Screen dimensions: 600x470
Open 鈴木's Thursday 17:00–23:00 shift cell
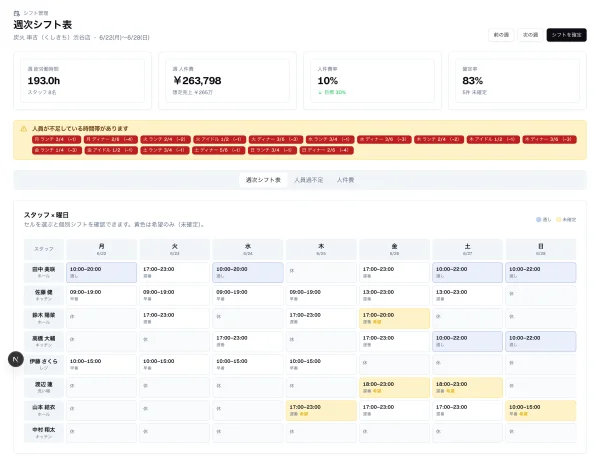(x=321, y=318)
